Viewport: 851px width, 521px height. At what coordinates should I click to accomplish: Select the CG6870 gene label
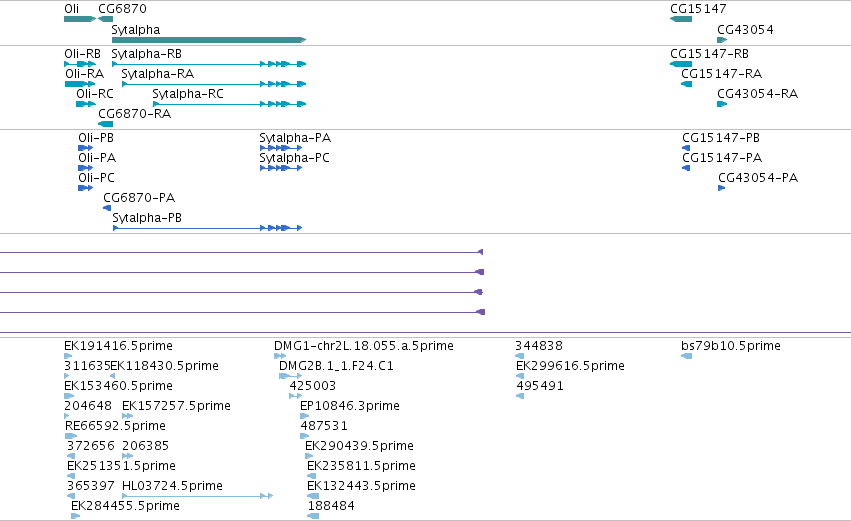[x=122, y=9]
